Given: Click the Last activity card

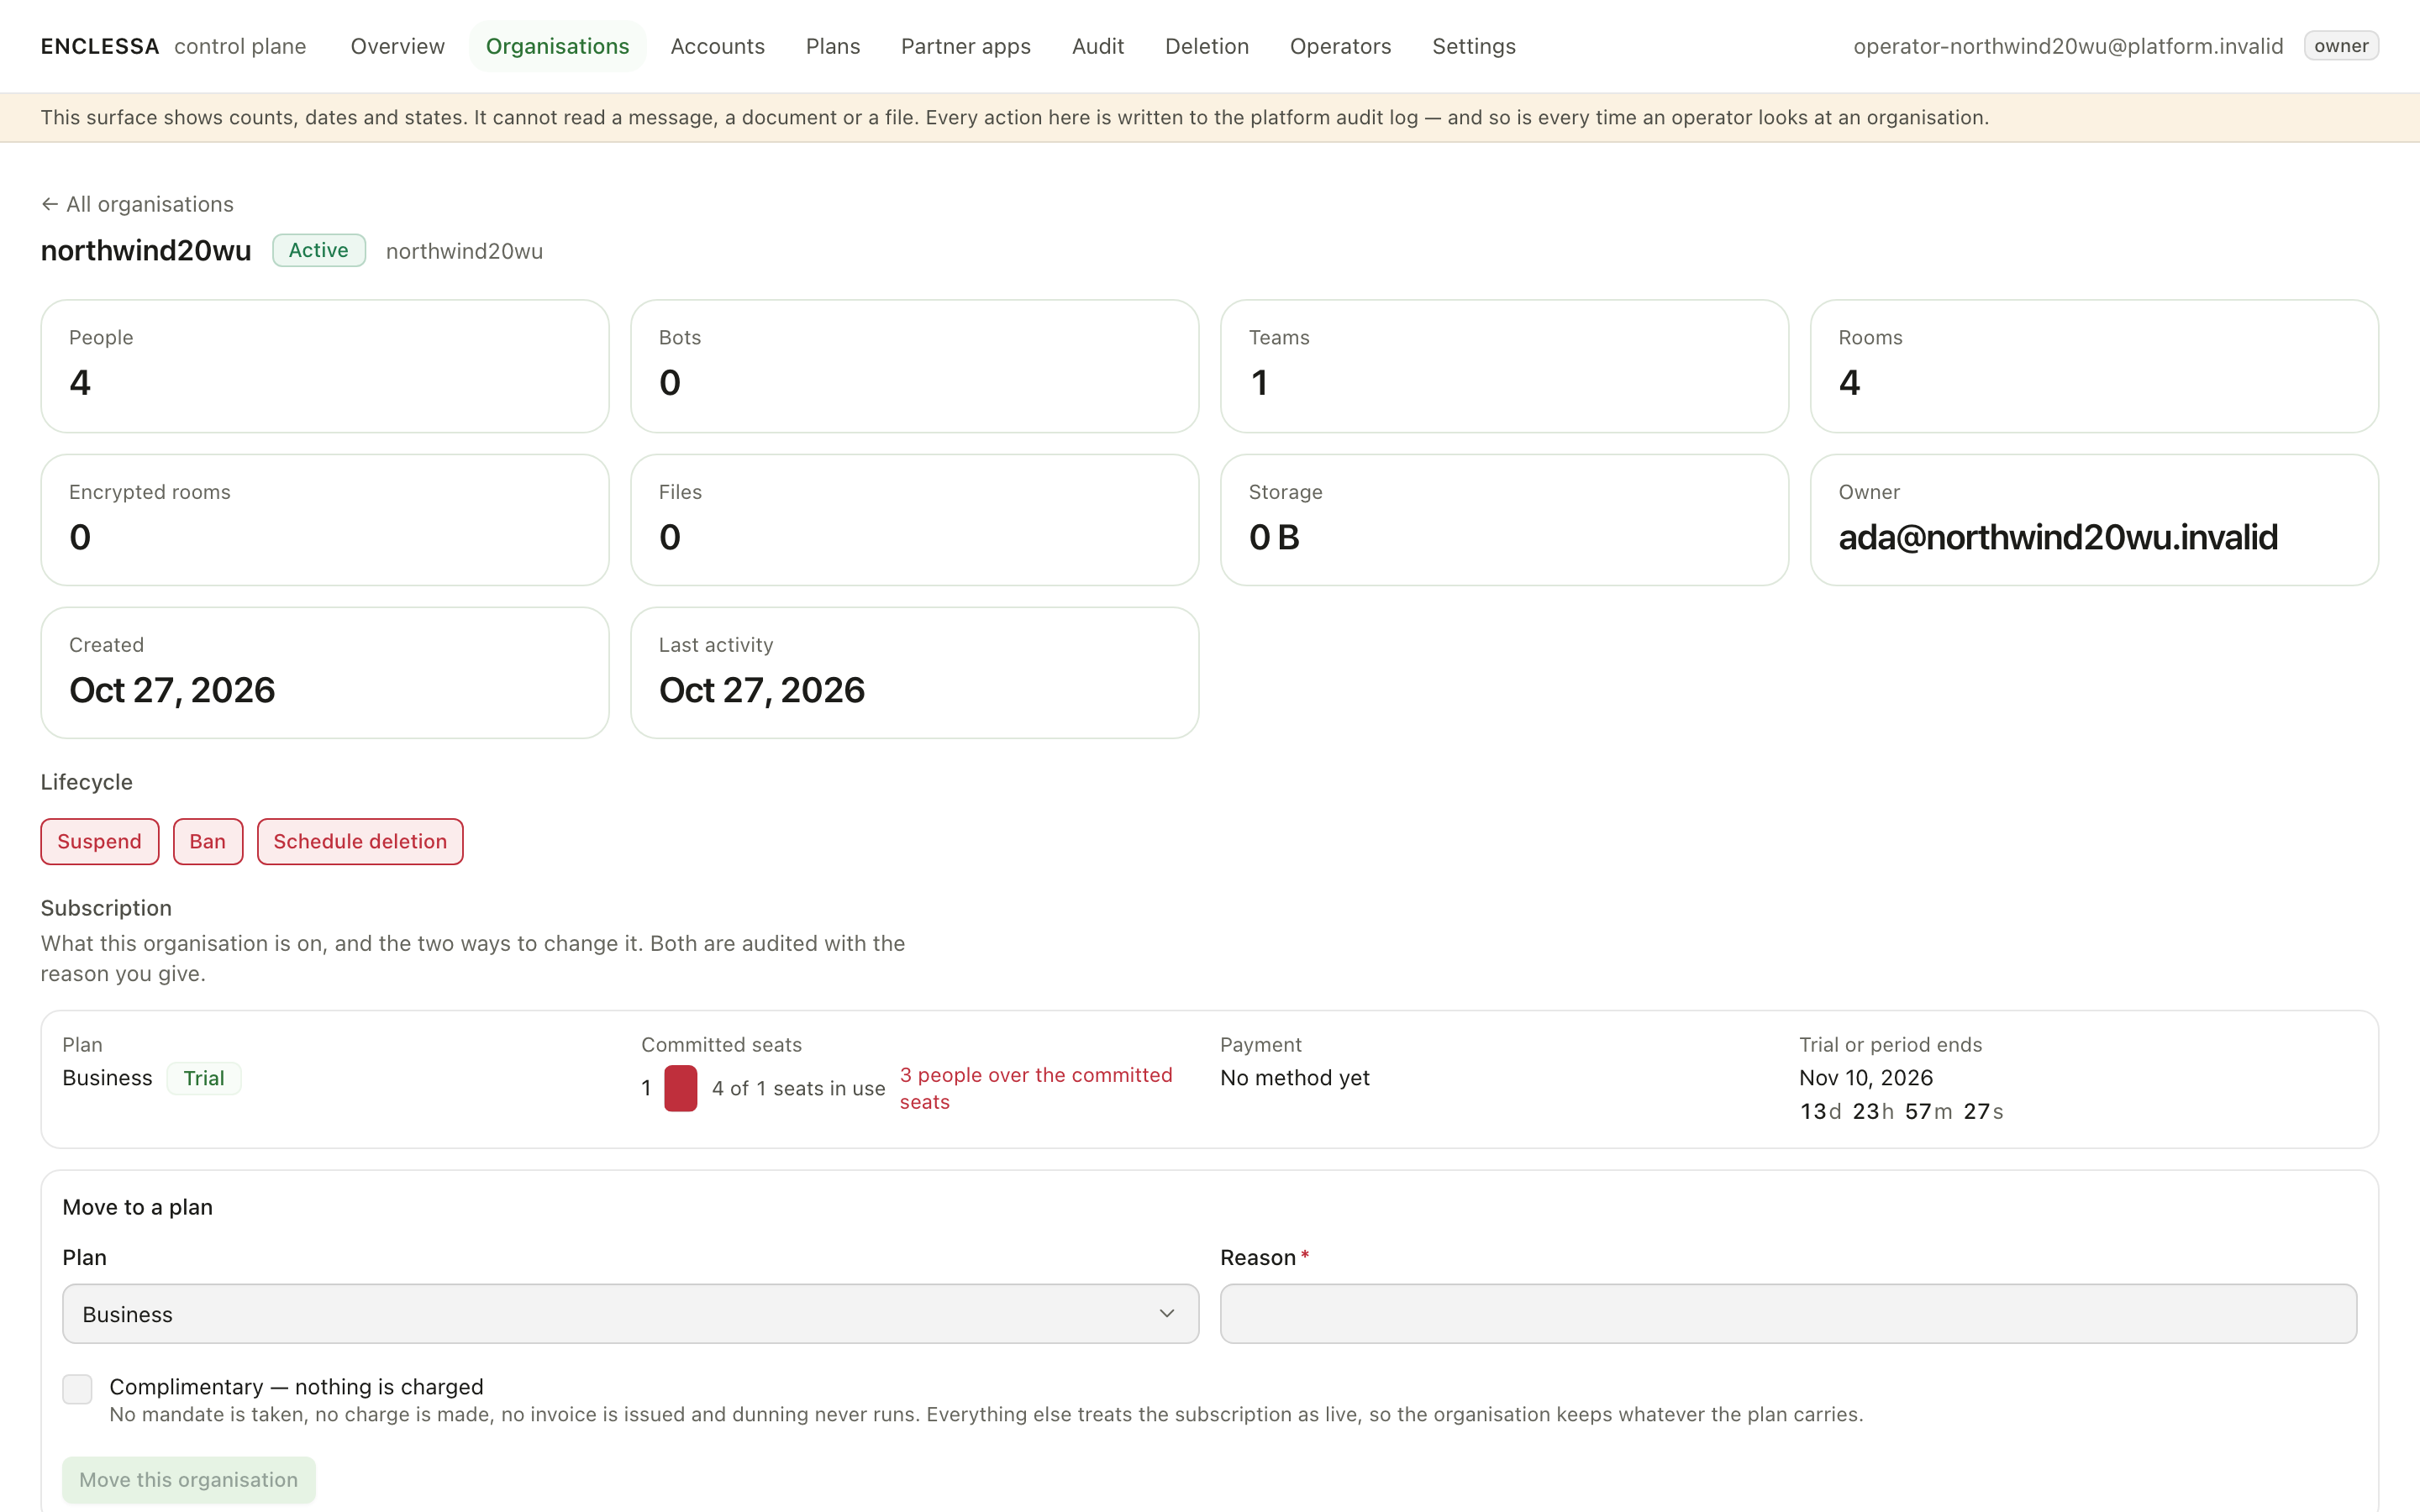Looking at the screenshot, I should [x=914, y=673].
